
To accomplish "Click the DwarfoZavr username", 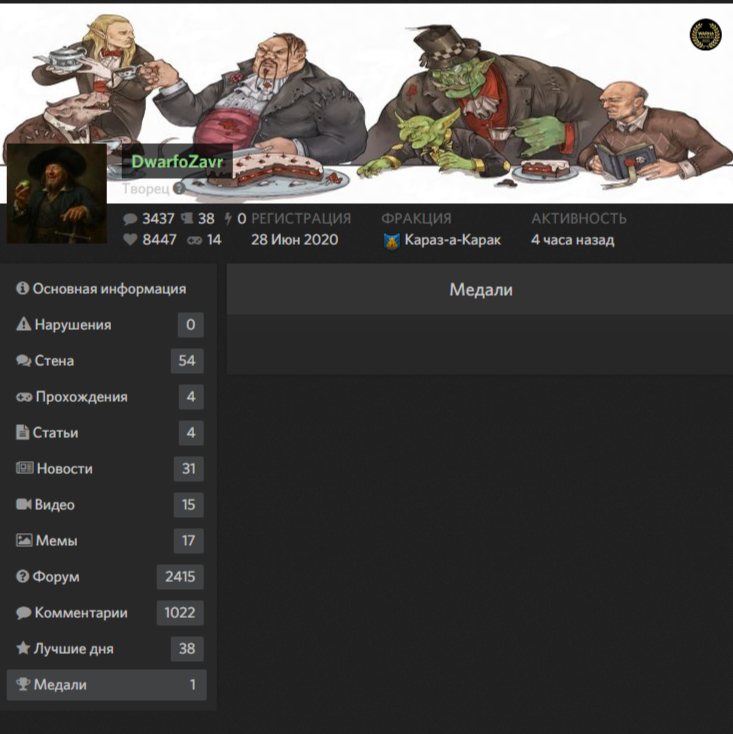I will (x=177, y=161).
